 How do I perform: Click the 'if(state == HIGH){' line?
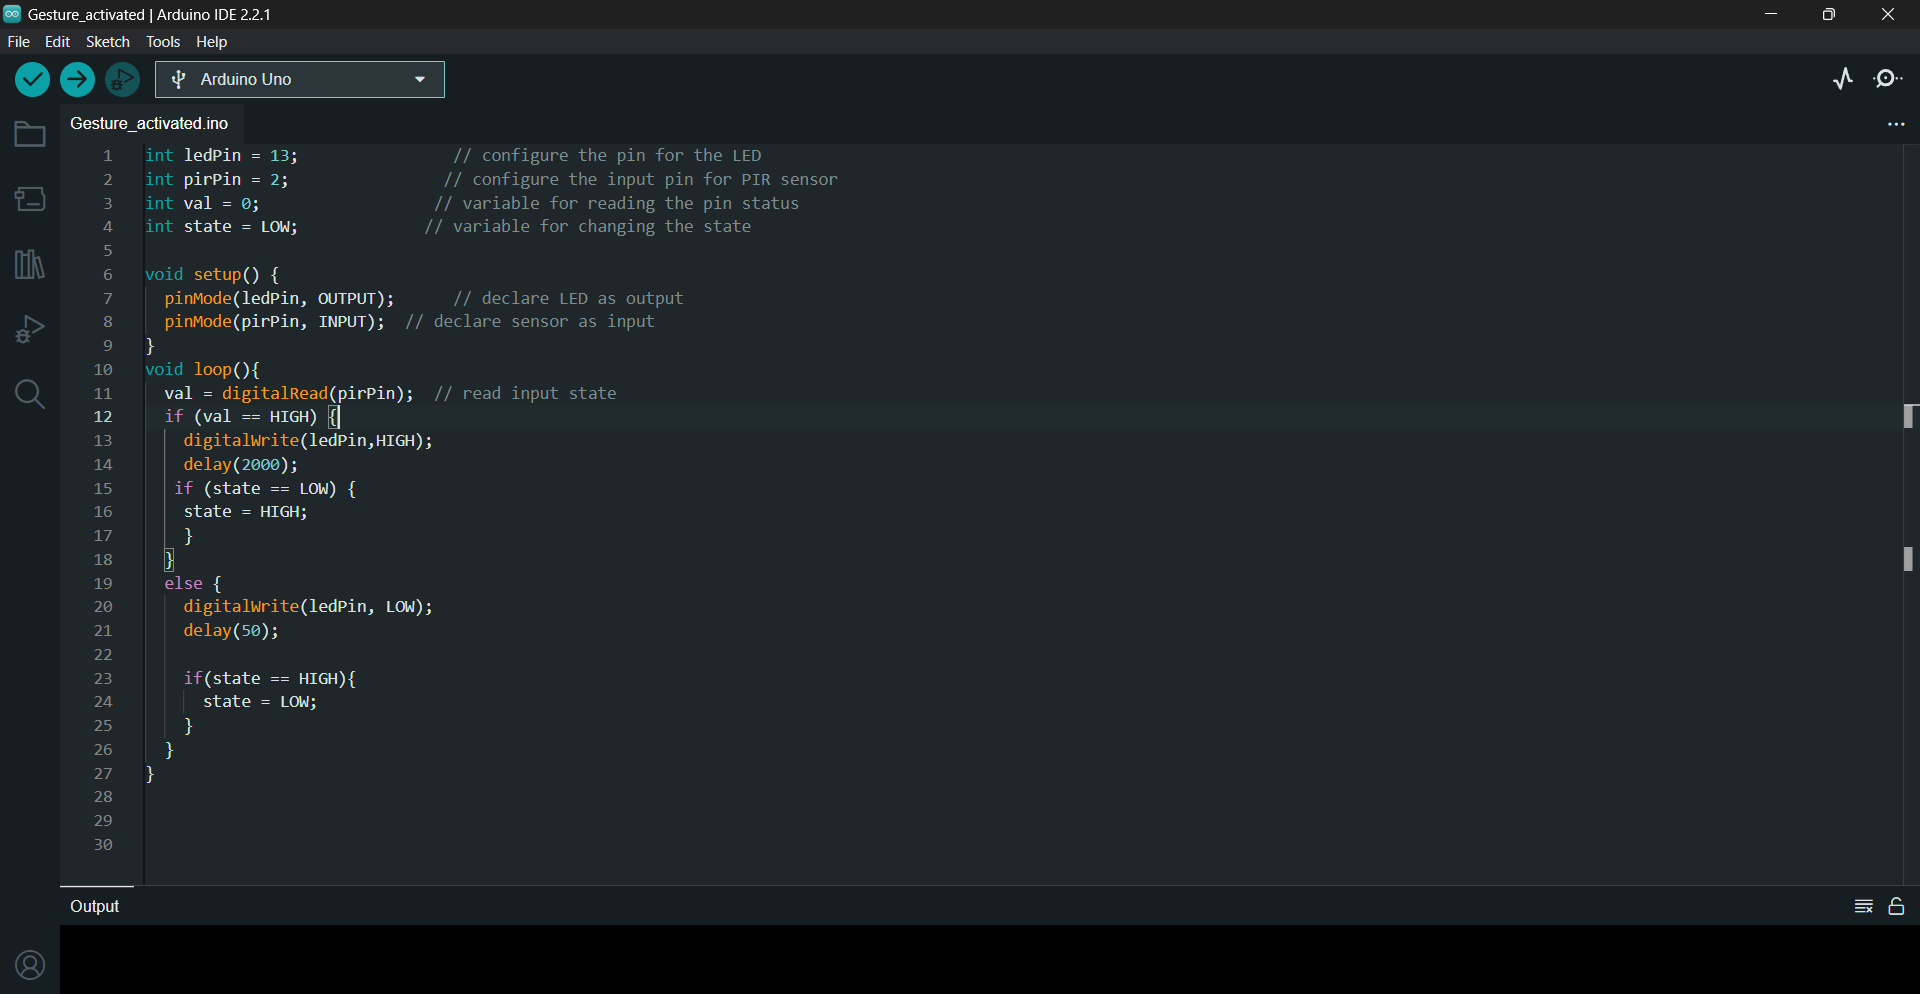[x=270, y=679]
